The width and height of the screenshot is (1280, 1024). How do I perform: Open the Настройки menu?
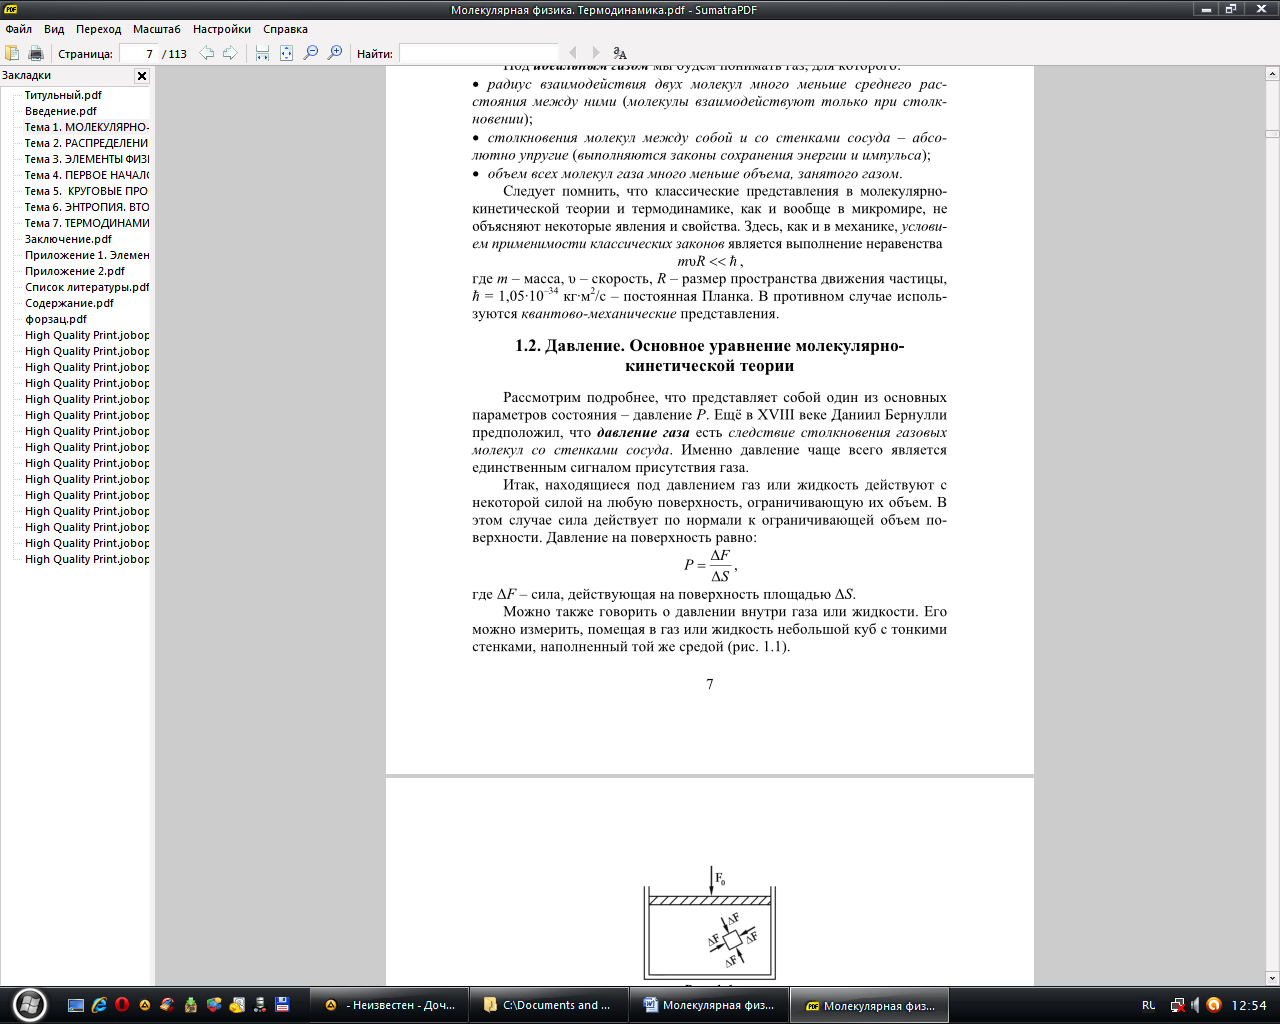point(222,29)
